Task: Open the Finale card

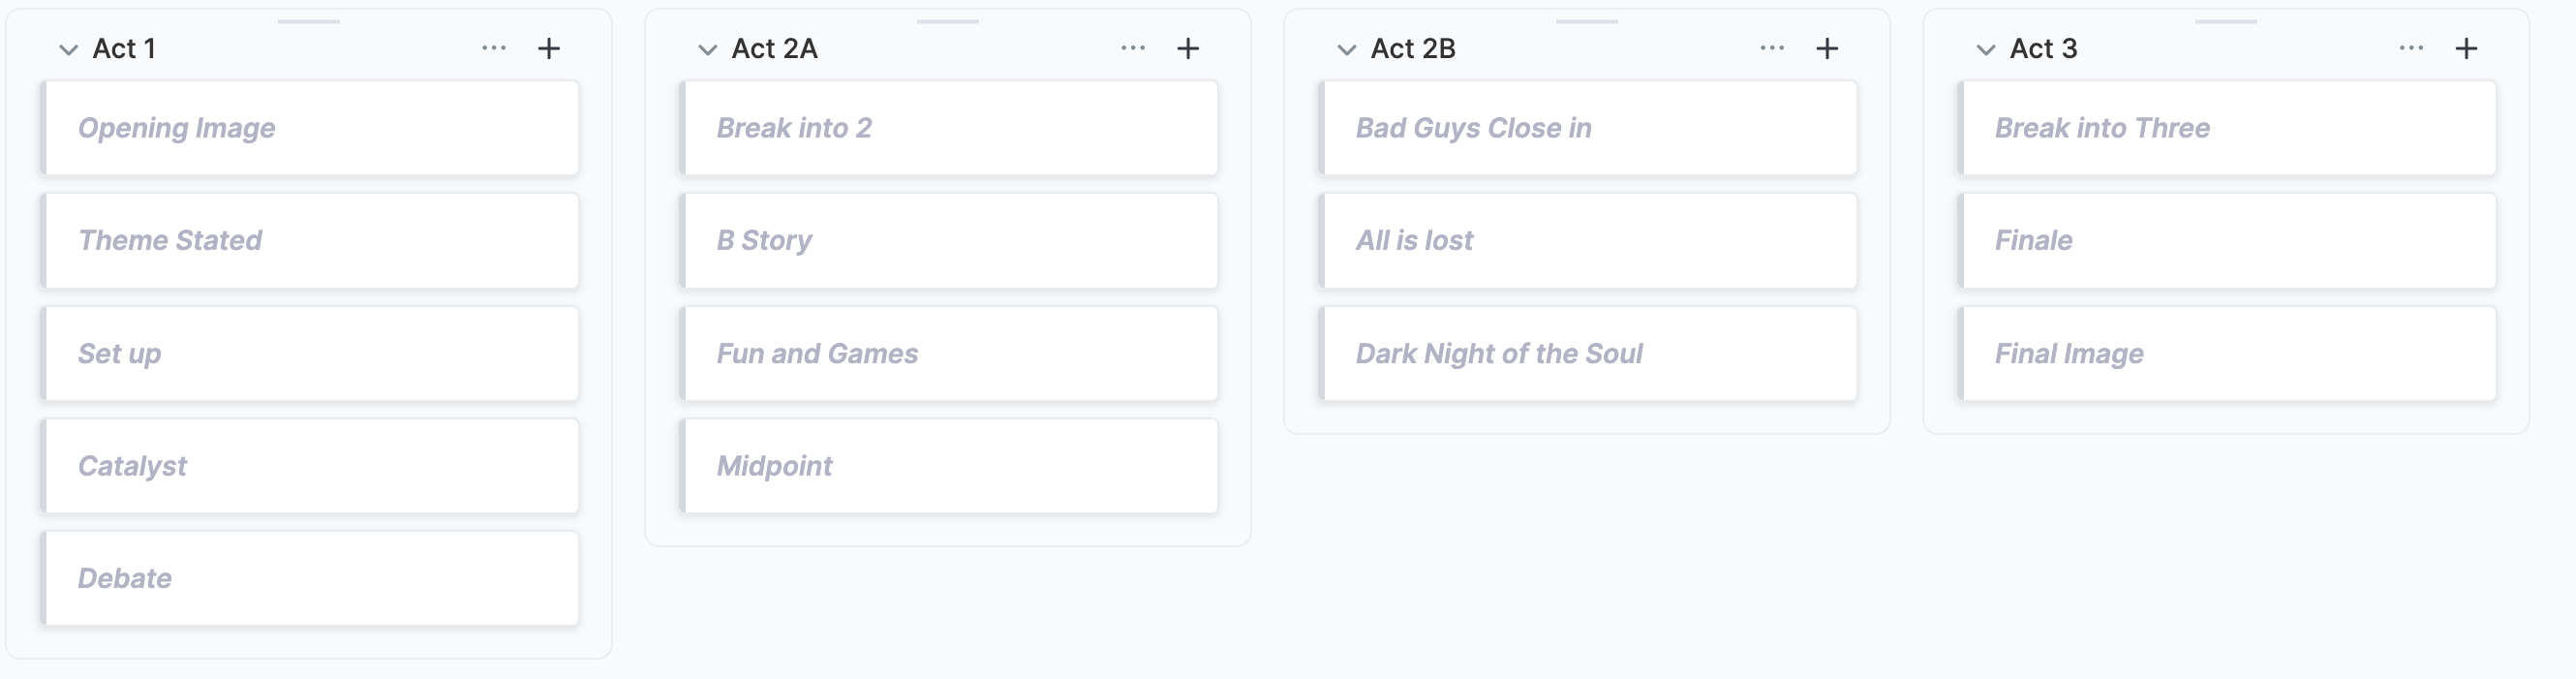Action: [2227, 240]
